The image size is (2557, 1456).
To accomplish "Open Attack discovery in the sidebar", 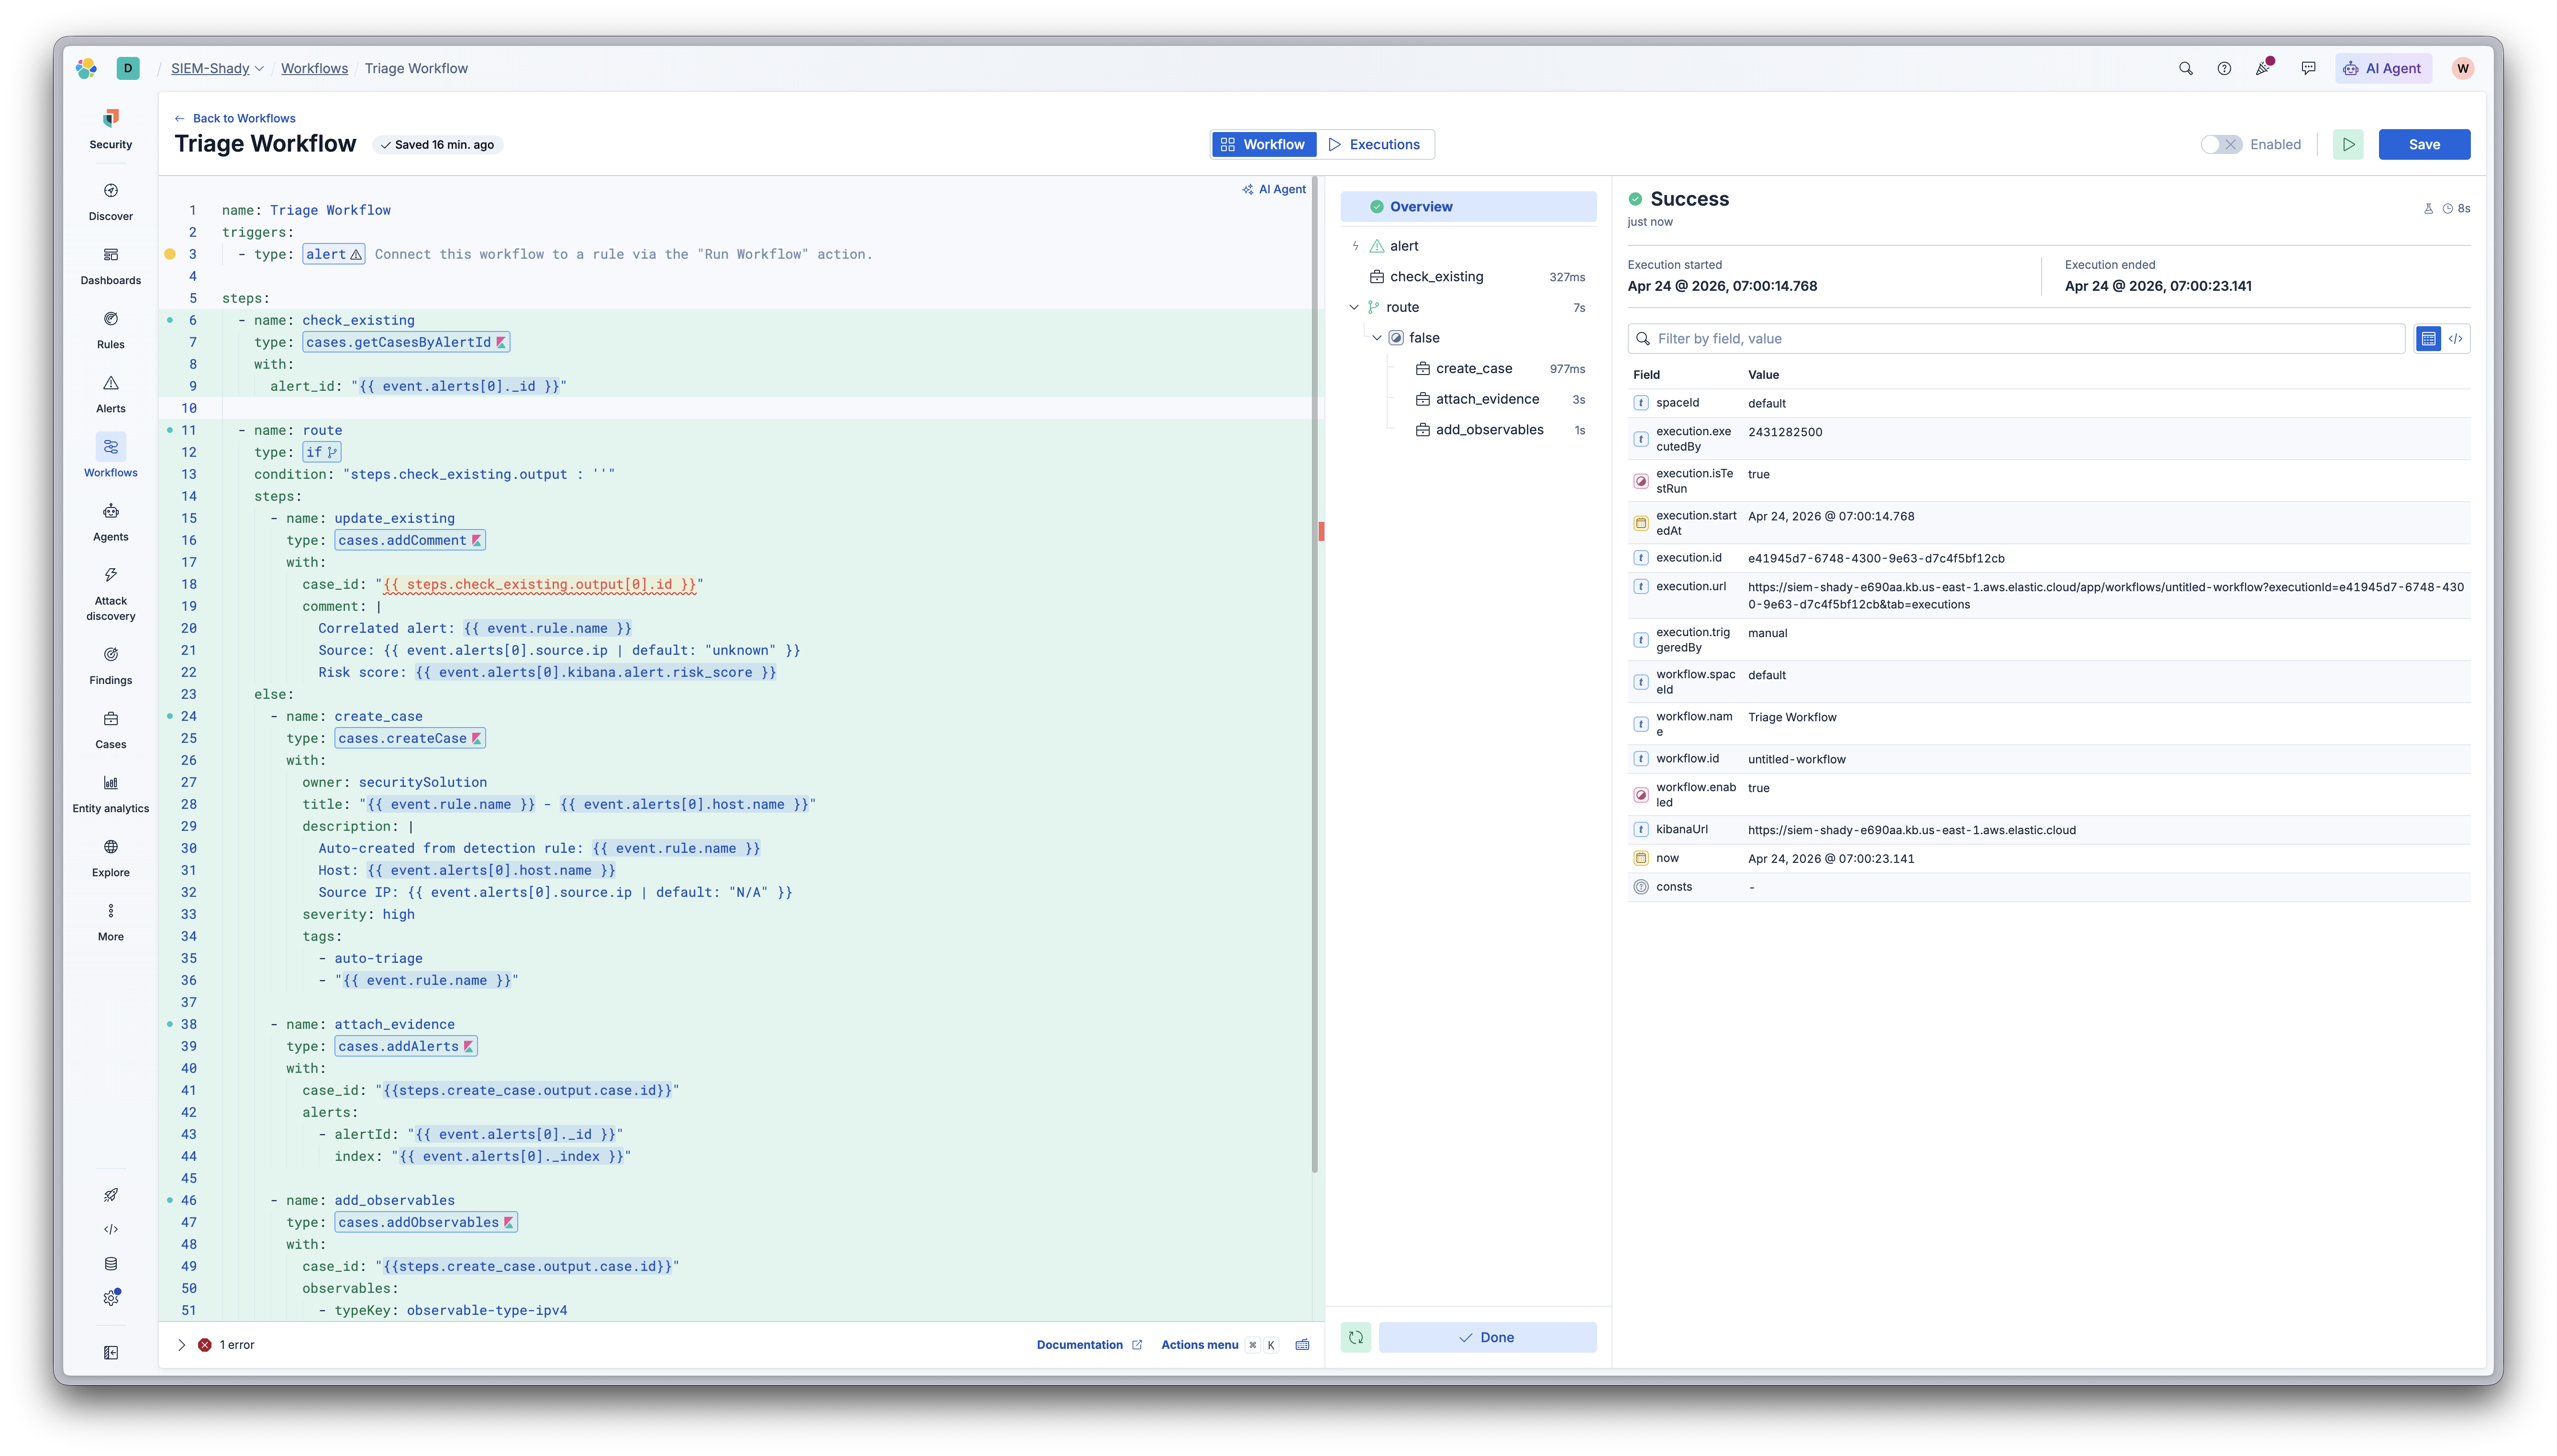I will [110, 594].
